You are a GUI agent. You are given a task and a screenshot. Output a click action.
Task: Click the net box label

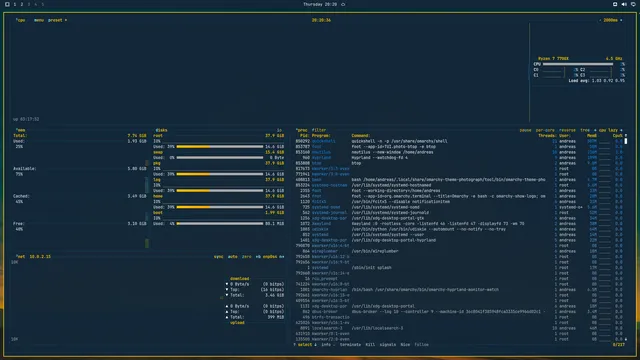click(20, 257)
